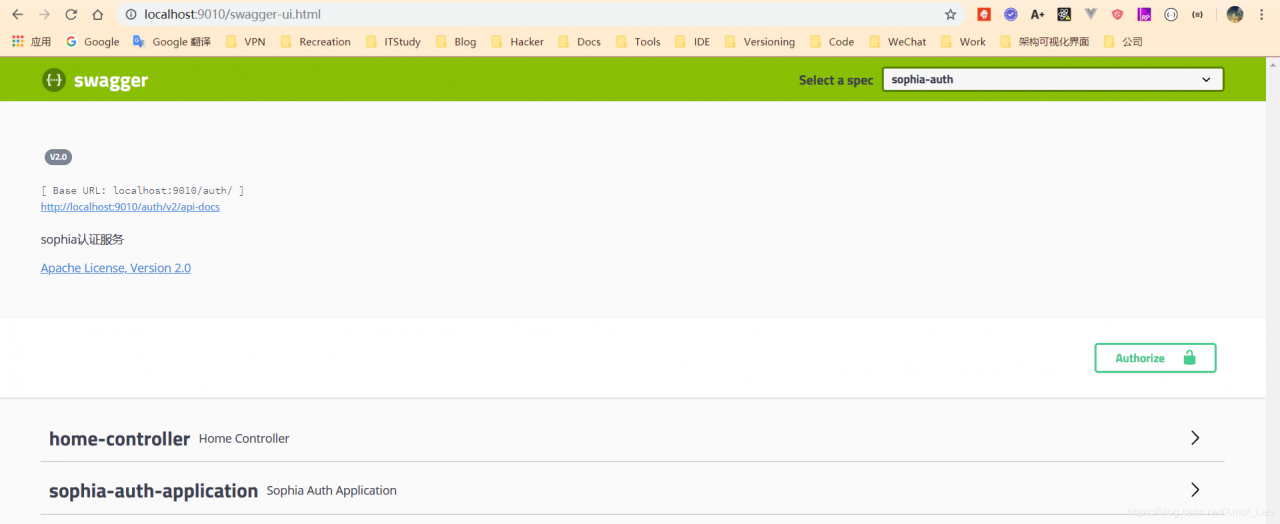Open the WeChat bookmark folder
This screenshot has width=1280, height=524.
coord(898,42)
